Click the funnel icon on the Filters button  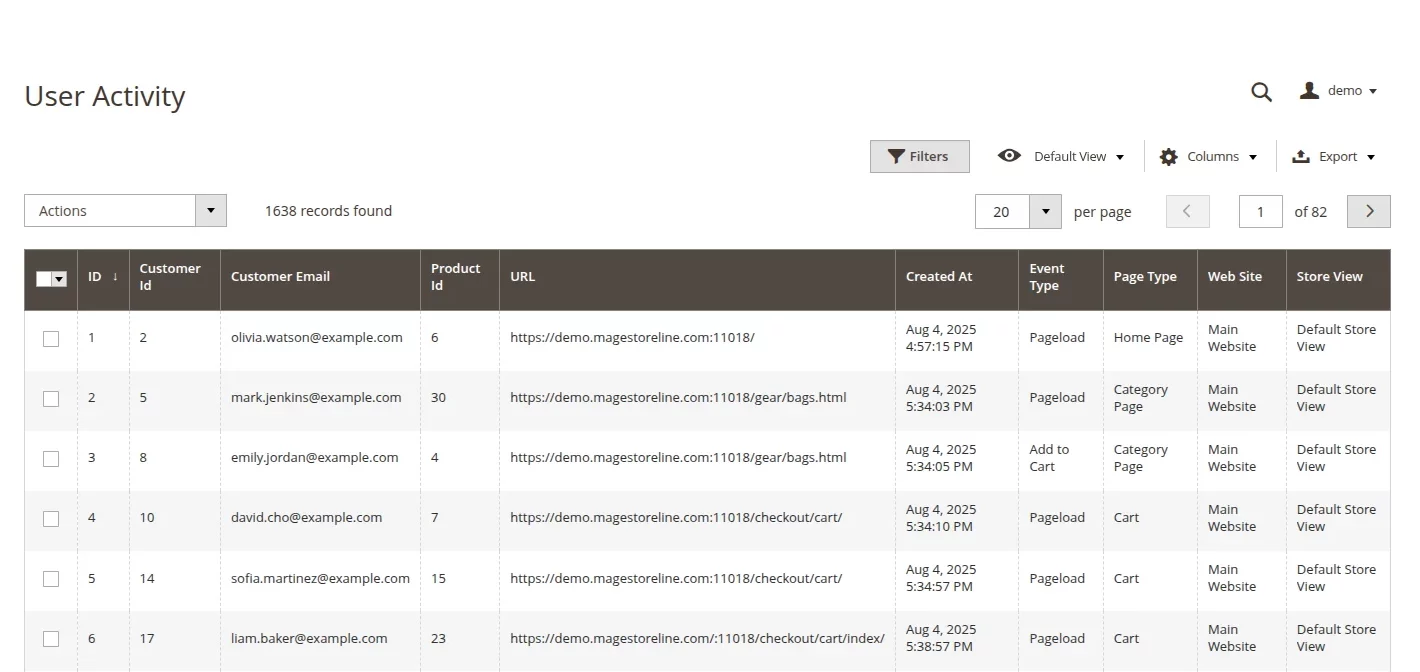(x=897, y=156)
